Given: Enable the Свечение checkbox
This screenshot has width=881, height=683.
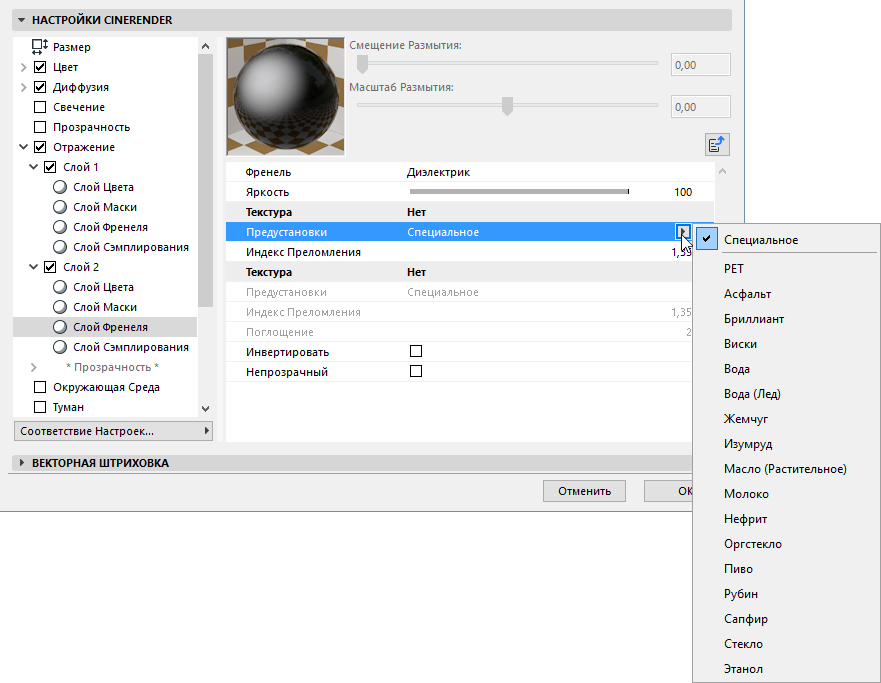Looking at the screenshot, I should click(40, 107).
